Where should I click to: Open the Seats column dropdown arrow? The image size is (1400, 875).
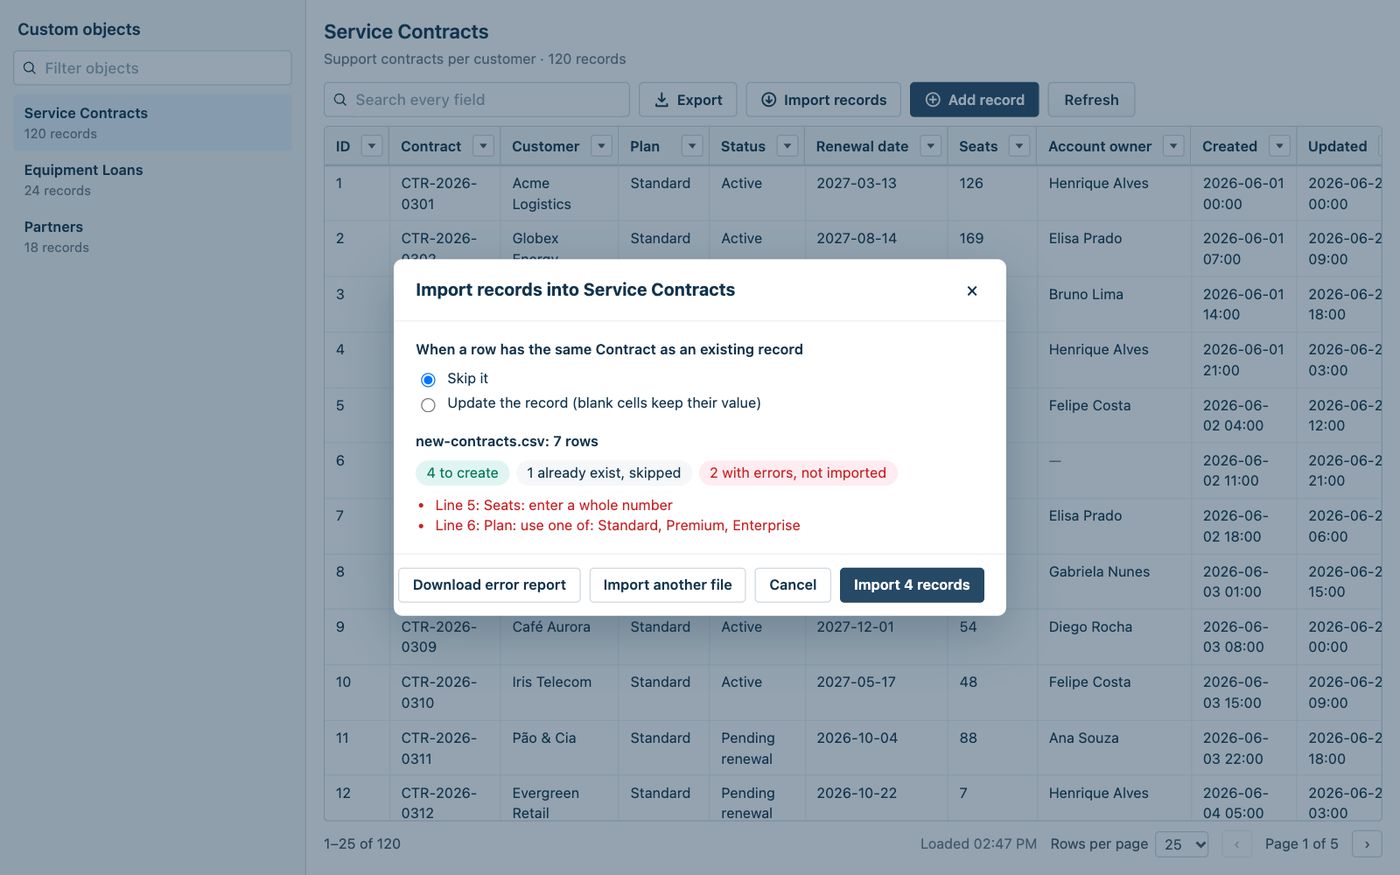point(1019,146)
